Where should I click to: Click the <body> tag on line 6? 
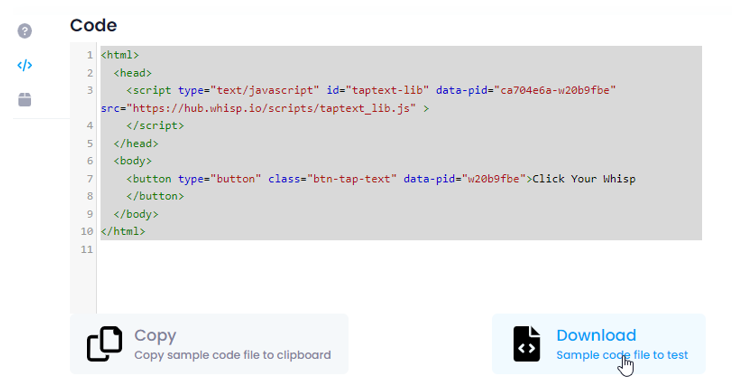pos(133,161)
